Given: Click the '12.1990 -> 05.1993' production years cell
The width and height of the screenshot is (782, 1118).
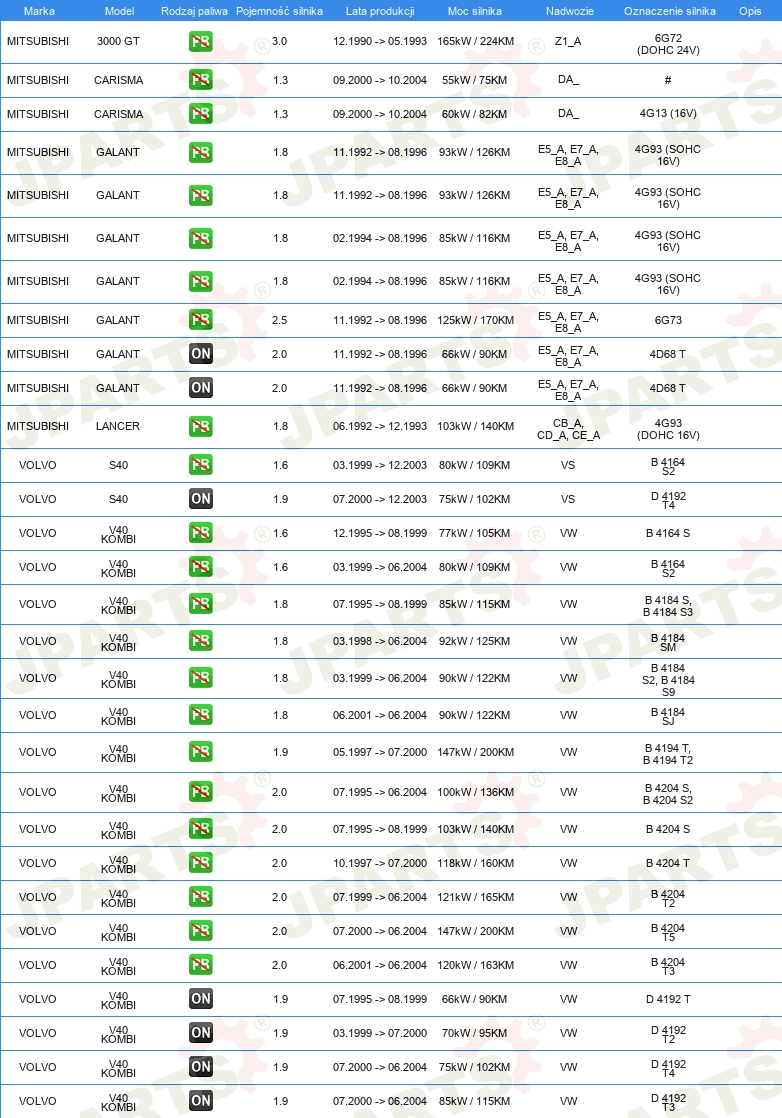Looking at the screenshot, I should tap(380, 41).
